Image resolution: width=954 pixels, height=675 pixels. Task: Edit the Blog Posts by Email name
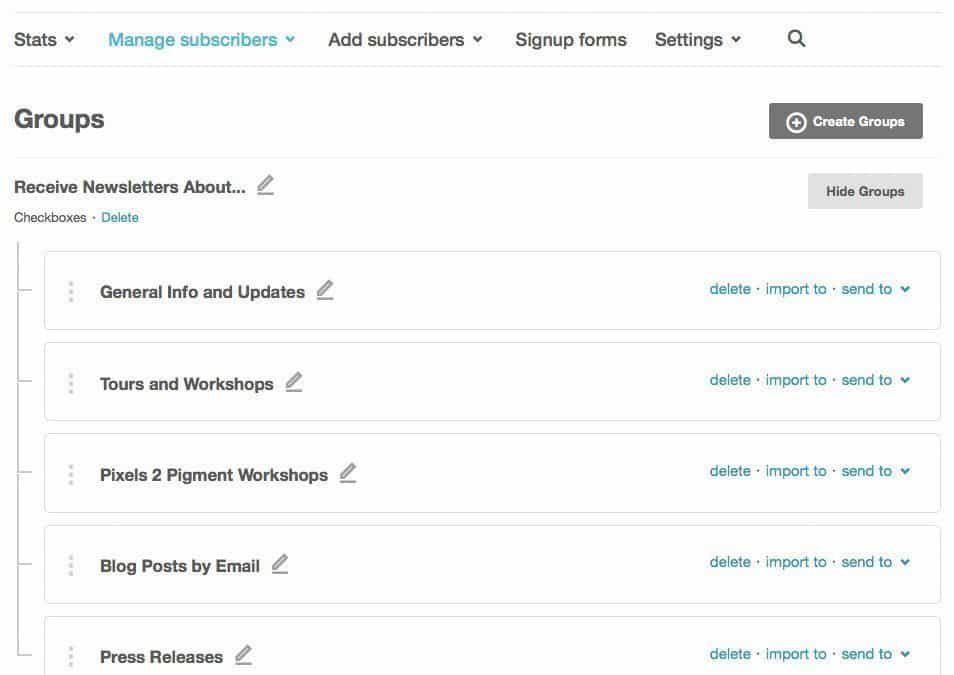click(280, 565)
